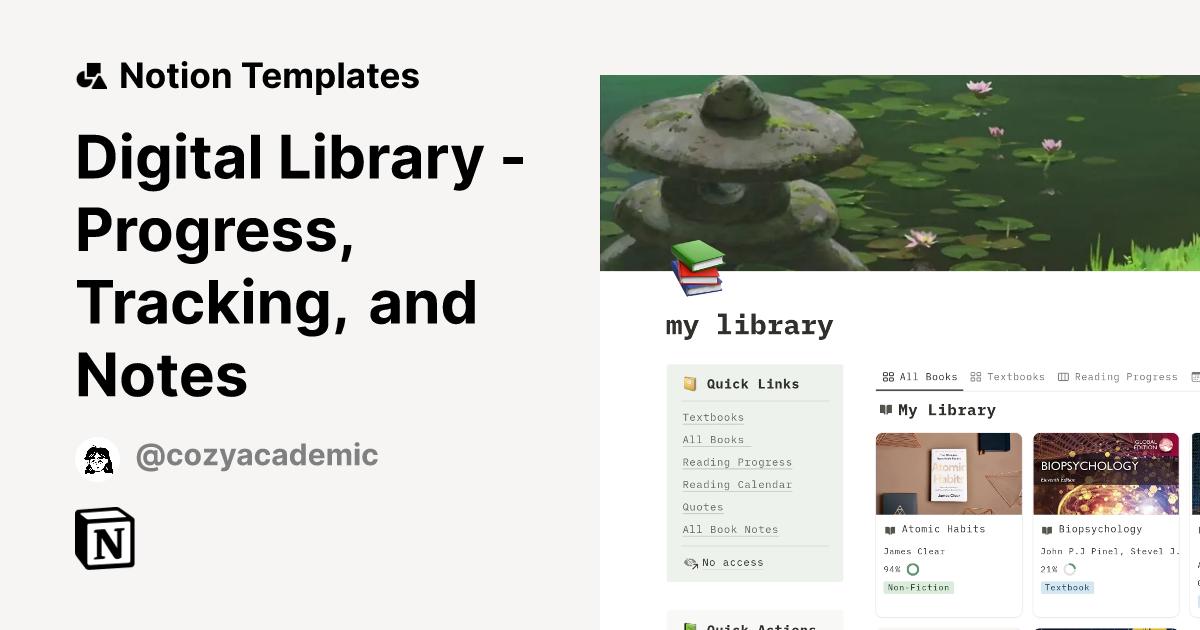Click the notebook icon beside Quick Links
Viewport: 1200px width, 630px height.
(x=689, y=383)
